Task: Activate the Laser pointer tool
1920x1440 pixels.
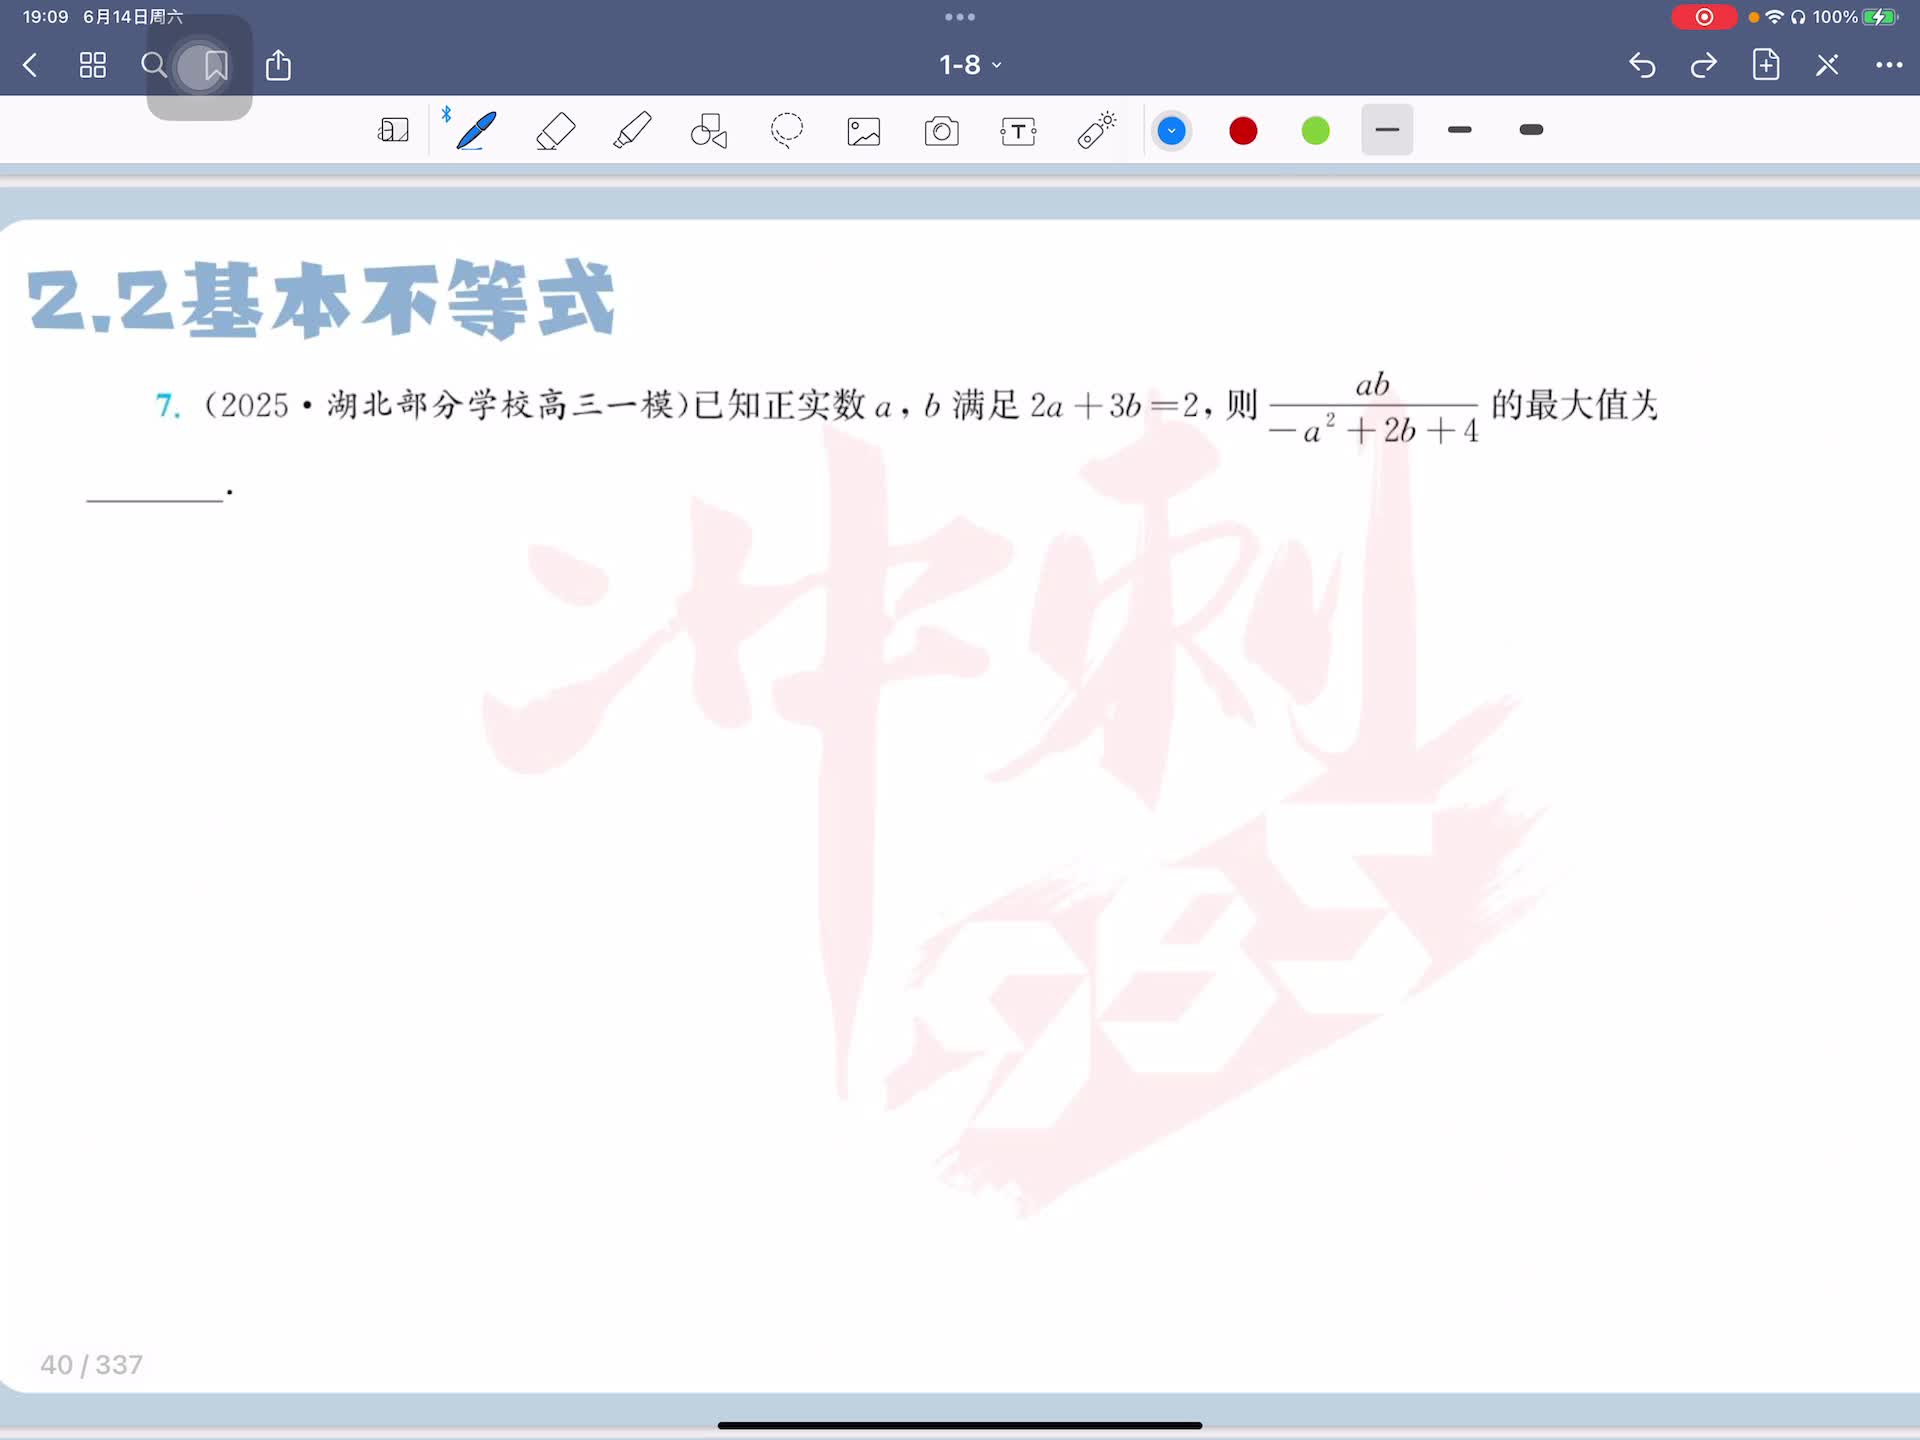Action: coord(1097,131)
